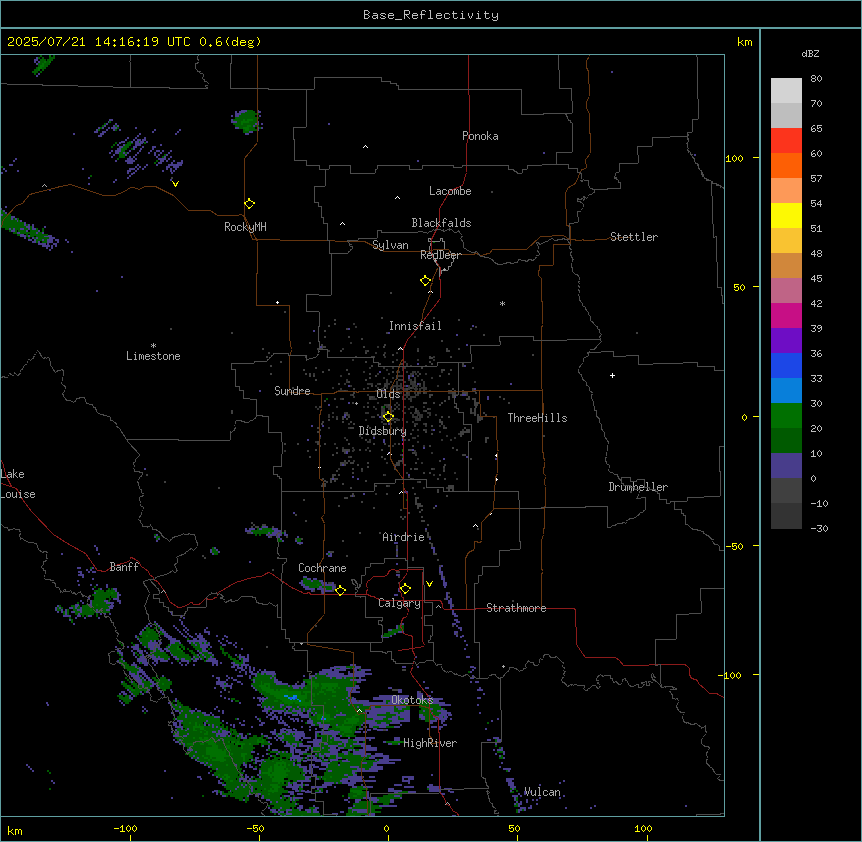The image size is (862, 842).
Task: Click the Strathmore city label
Action: click(516, 608)
